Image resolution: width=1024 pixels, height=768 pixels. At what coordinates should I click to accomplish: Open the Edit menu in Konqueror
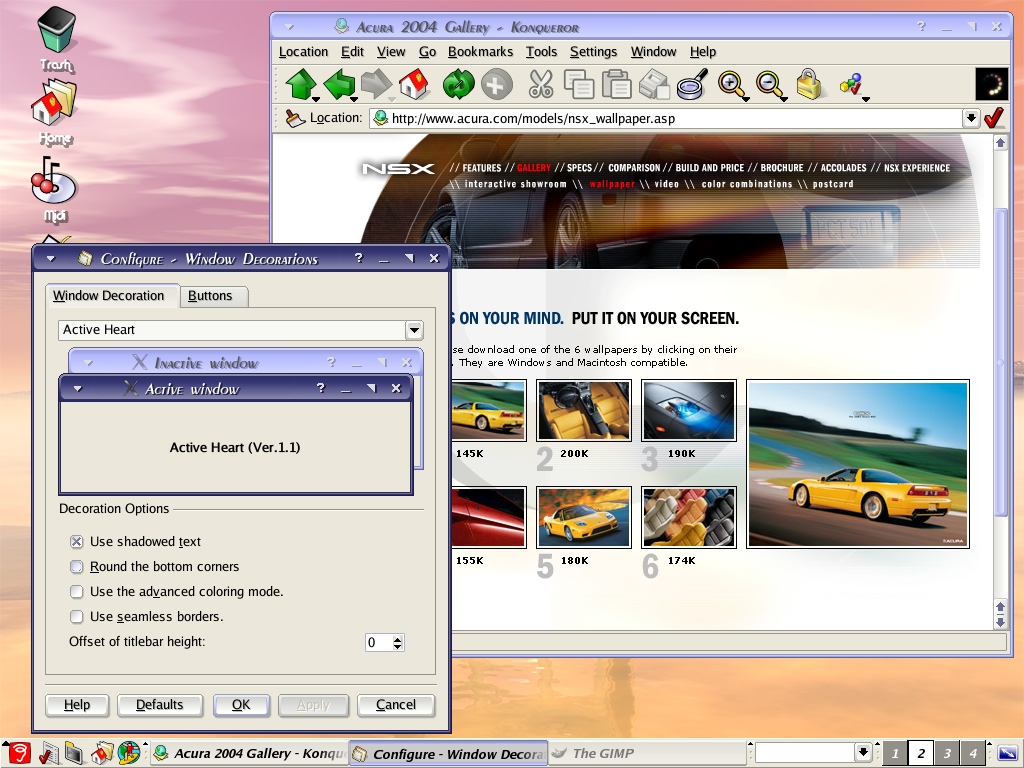point(352,52)
